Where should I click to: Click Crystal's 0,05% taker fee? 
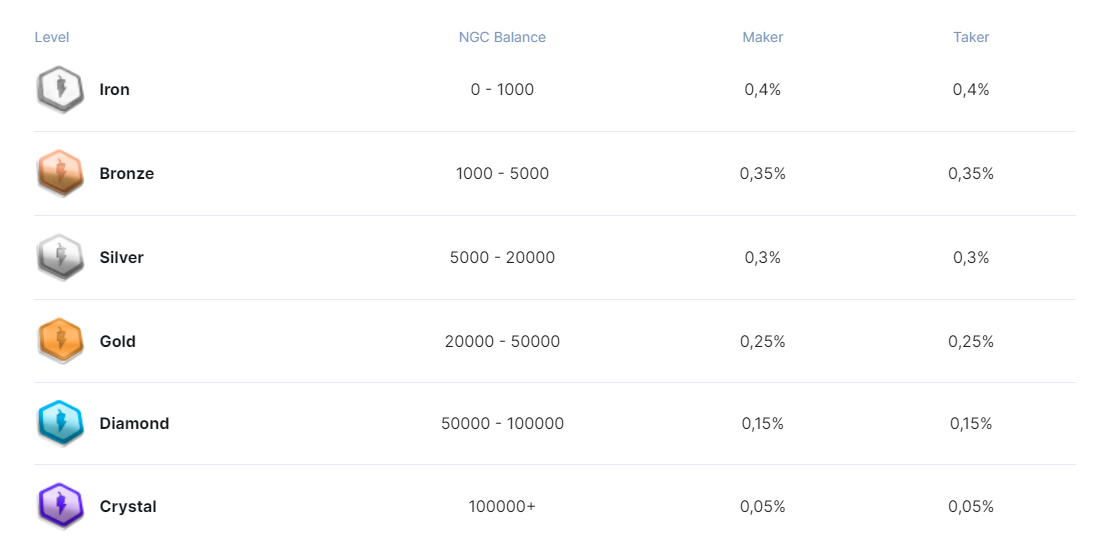(970, 507)
